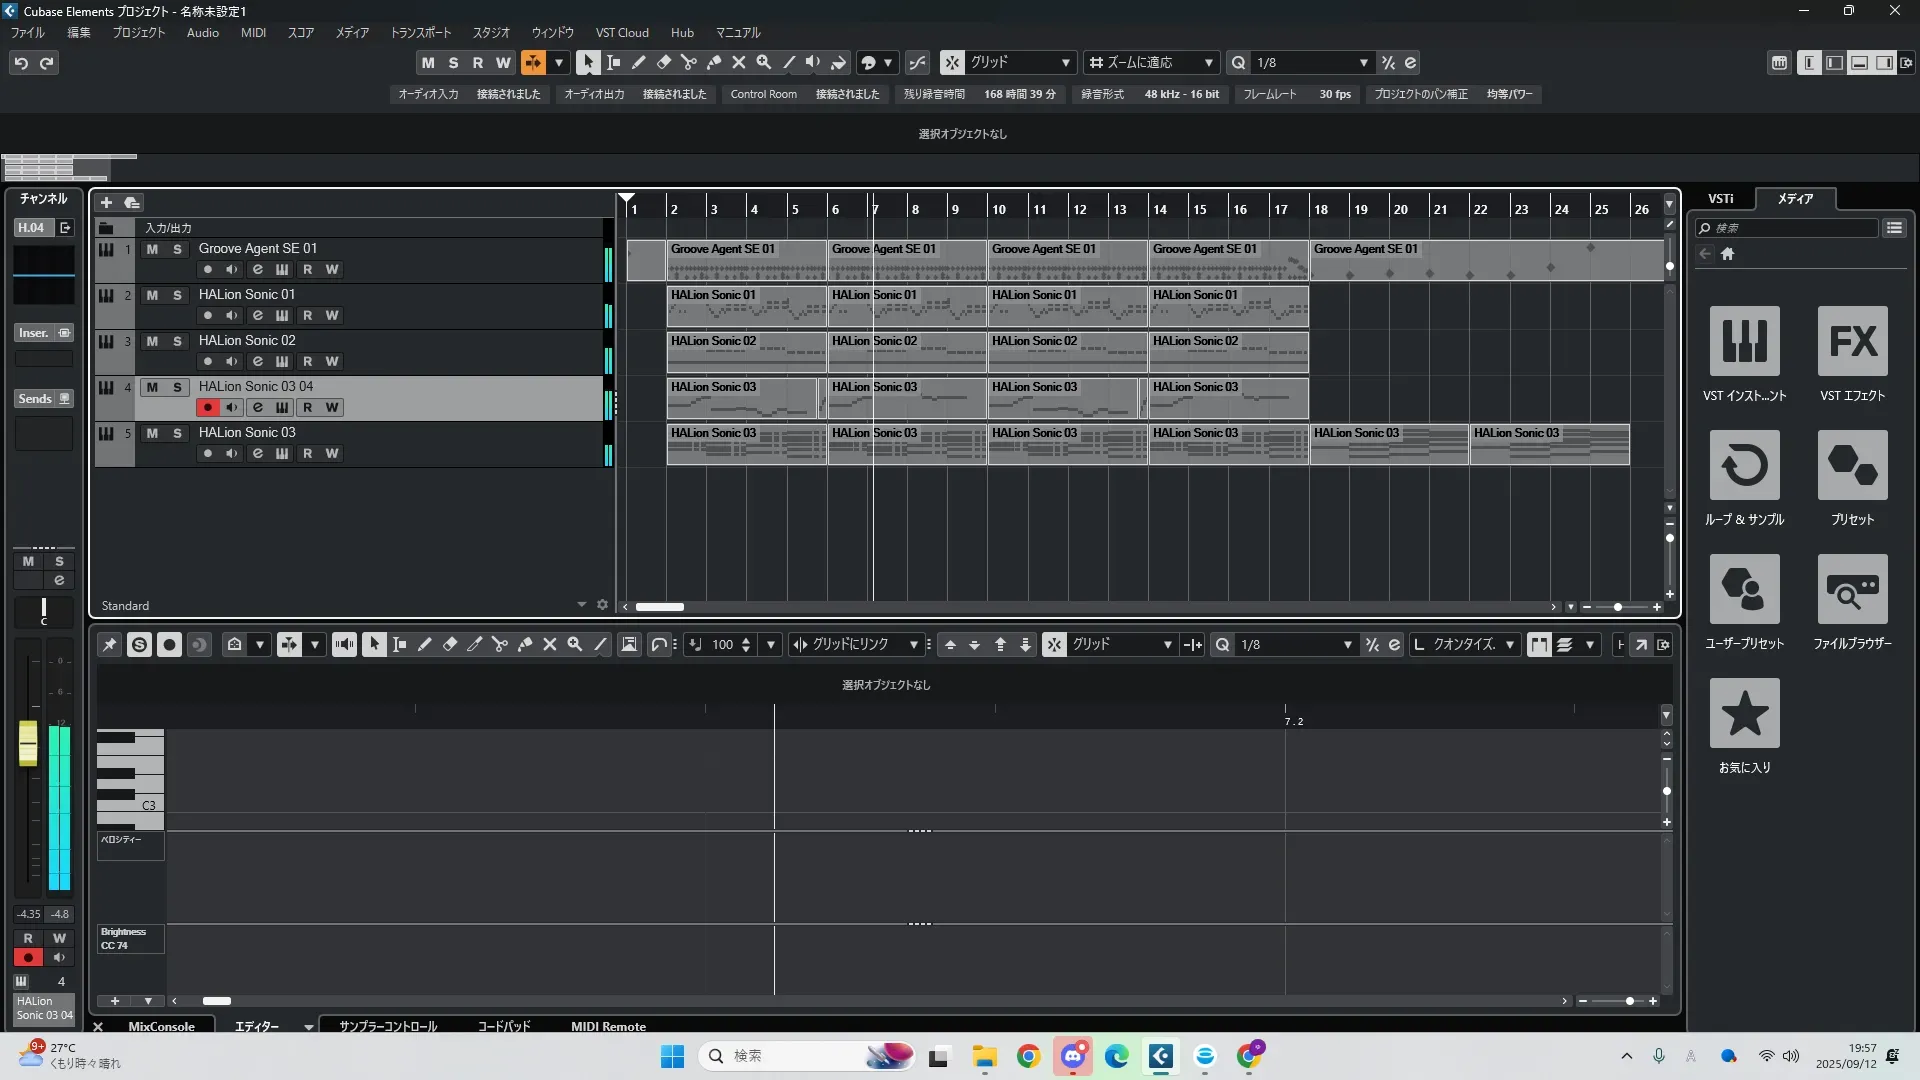
Task: Open the VST Effects FX tile
Action: point(1852,341)
